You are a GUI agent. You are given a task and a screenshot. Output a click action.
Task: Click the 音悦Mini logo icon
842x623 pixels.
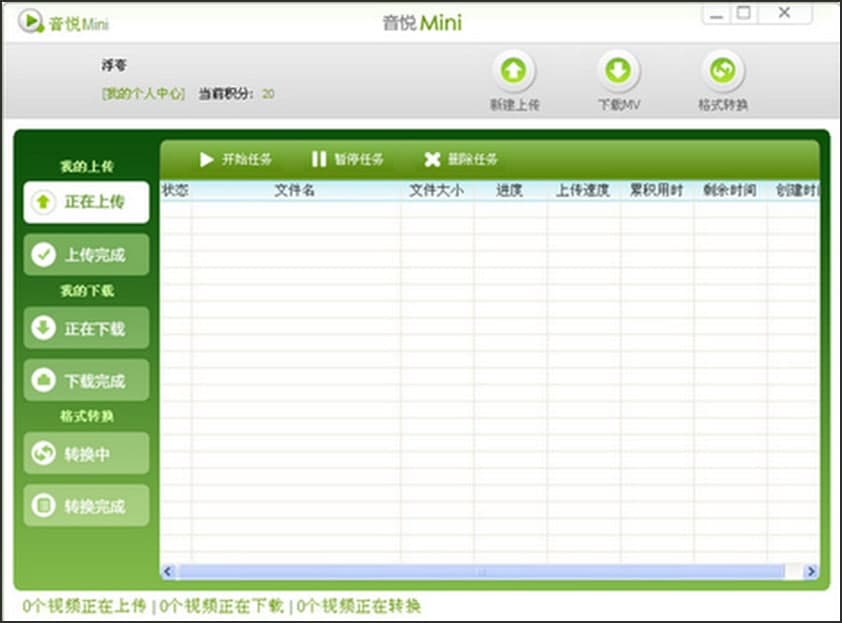coord(31,22)
